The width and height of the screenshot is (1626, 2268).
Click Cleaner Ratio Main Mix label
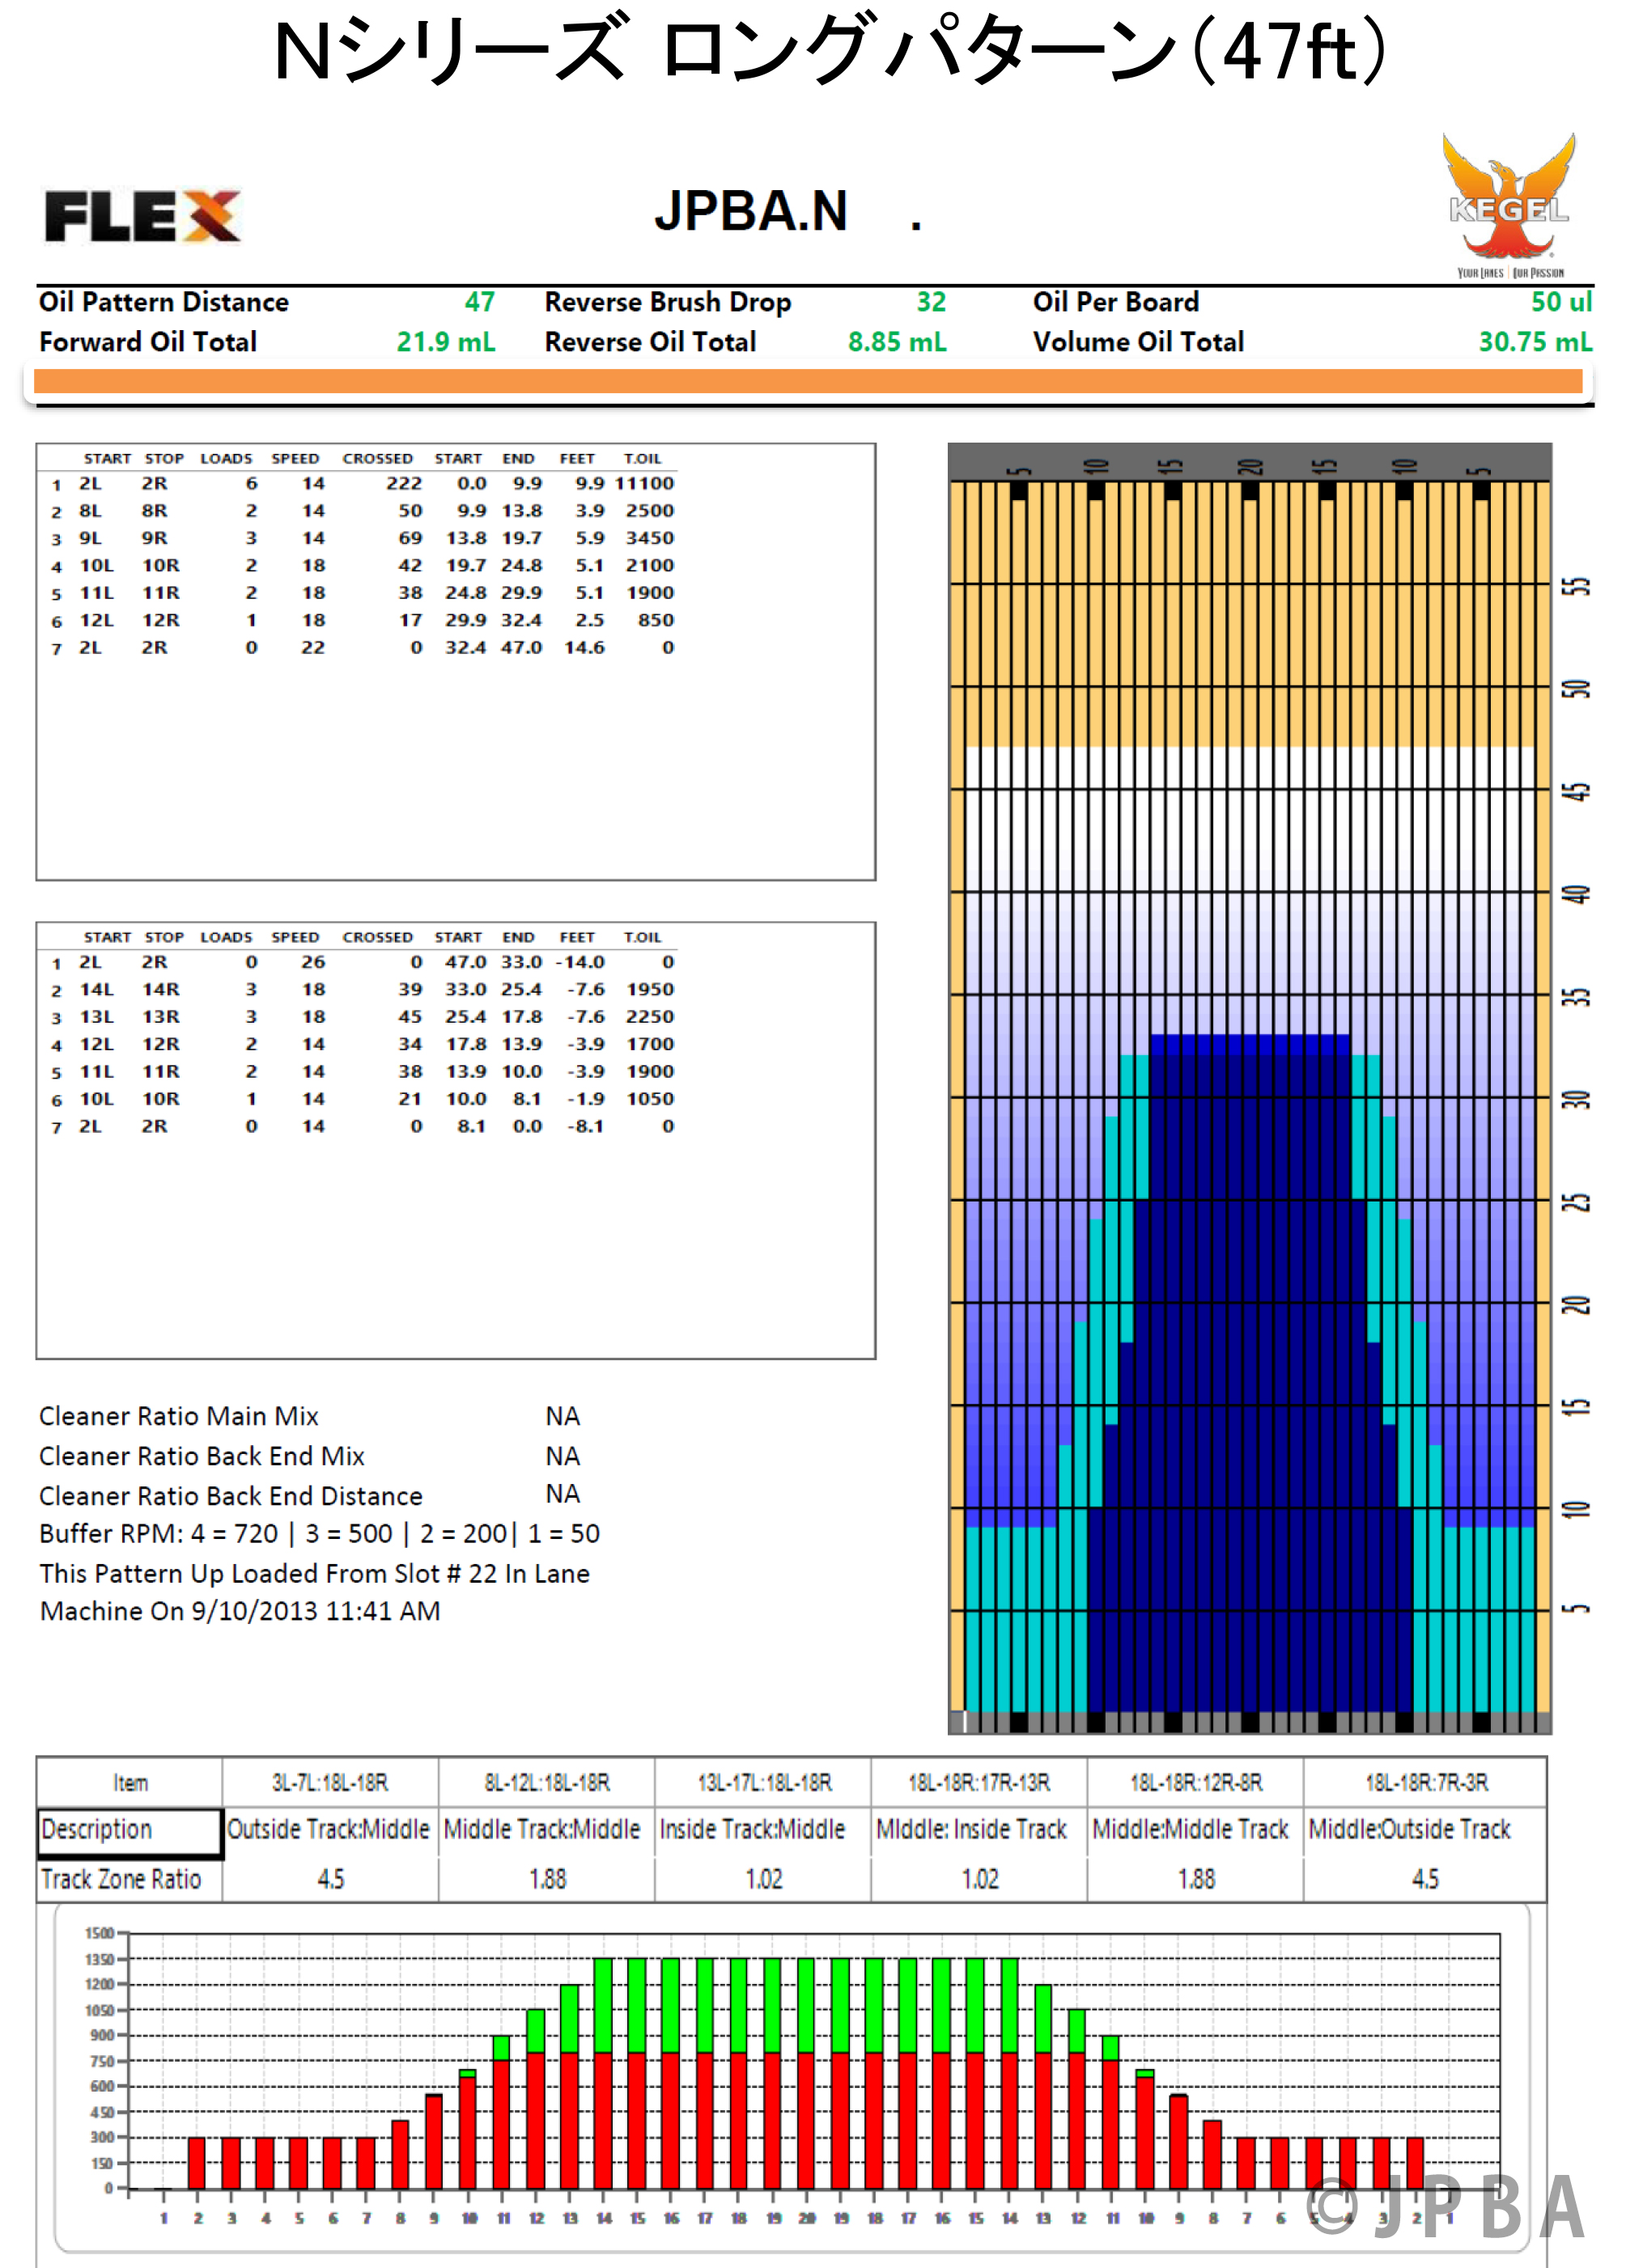(x=179, y=1416)
